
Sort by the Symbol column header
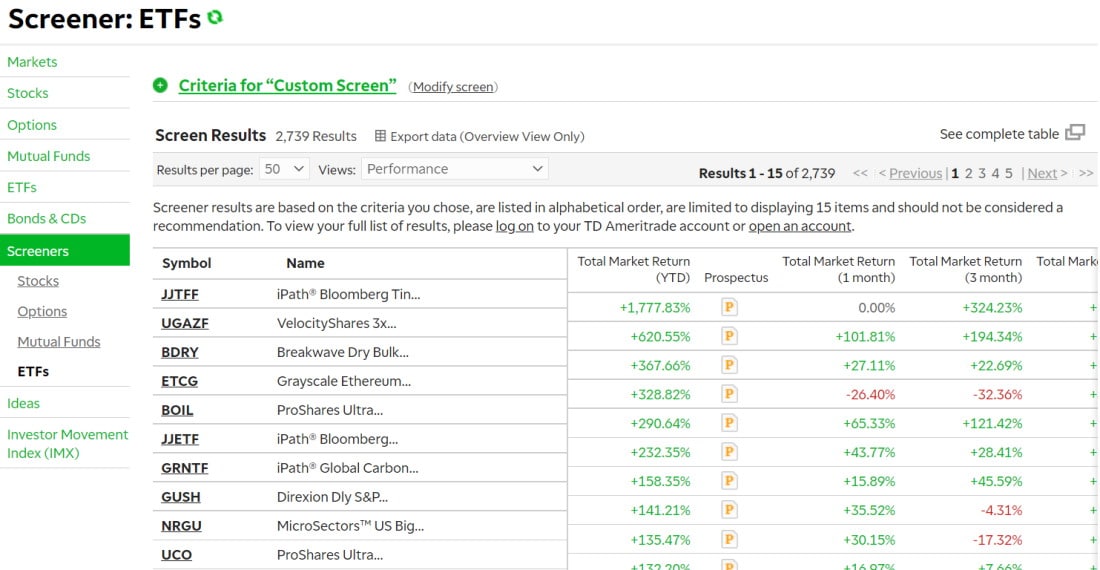click(x=187, y=263)
